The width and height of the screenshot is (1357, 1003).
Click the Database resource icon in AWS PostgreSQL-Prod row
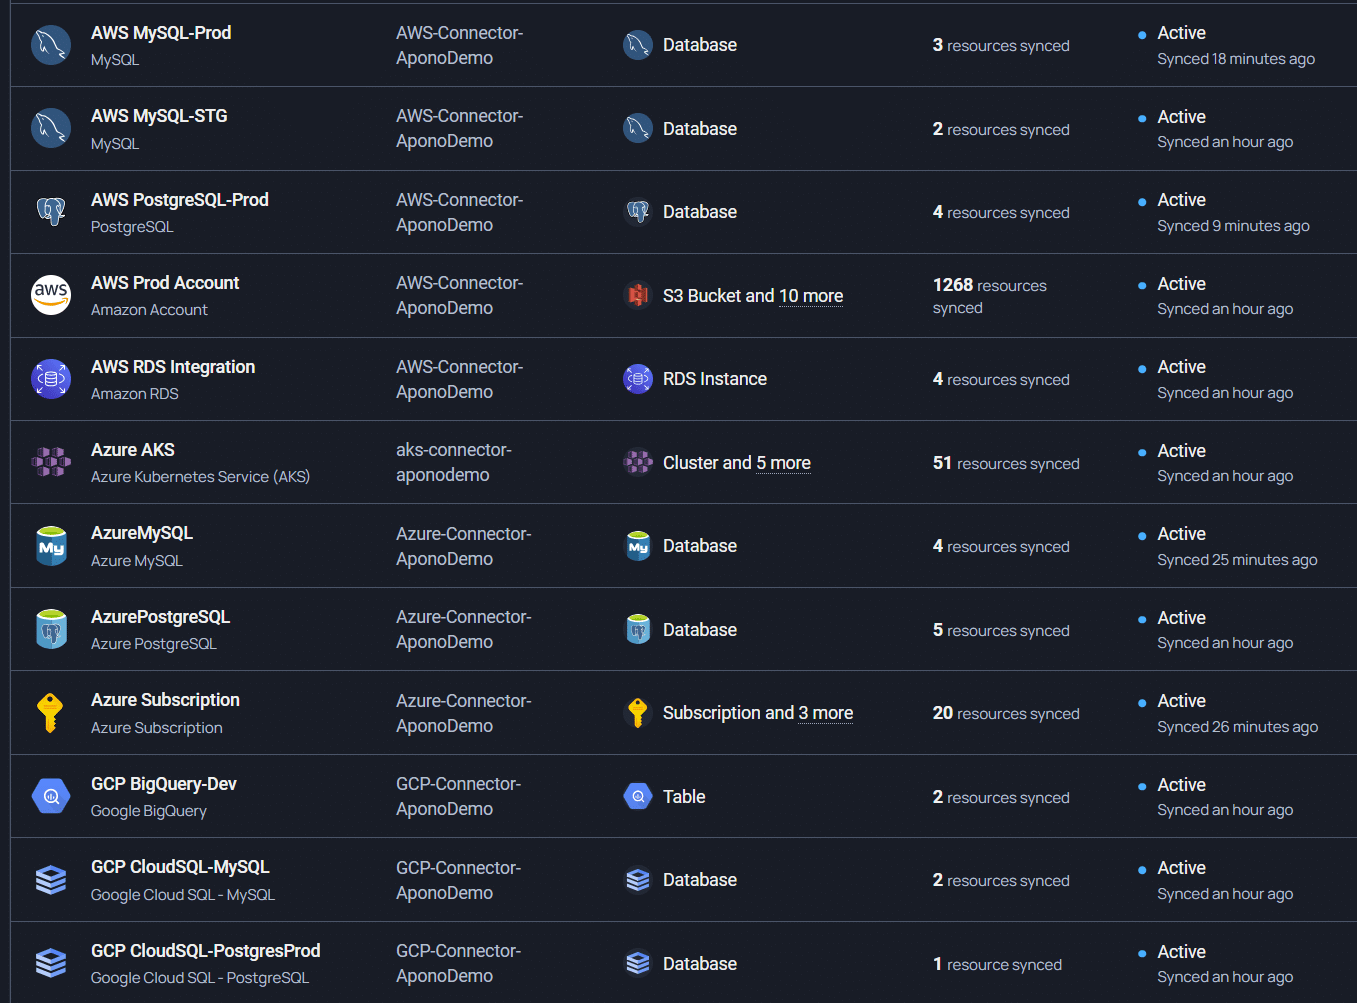pyautogui.click(x=638, y=212)
